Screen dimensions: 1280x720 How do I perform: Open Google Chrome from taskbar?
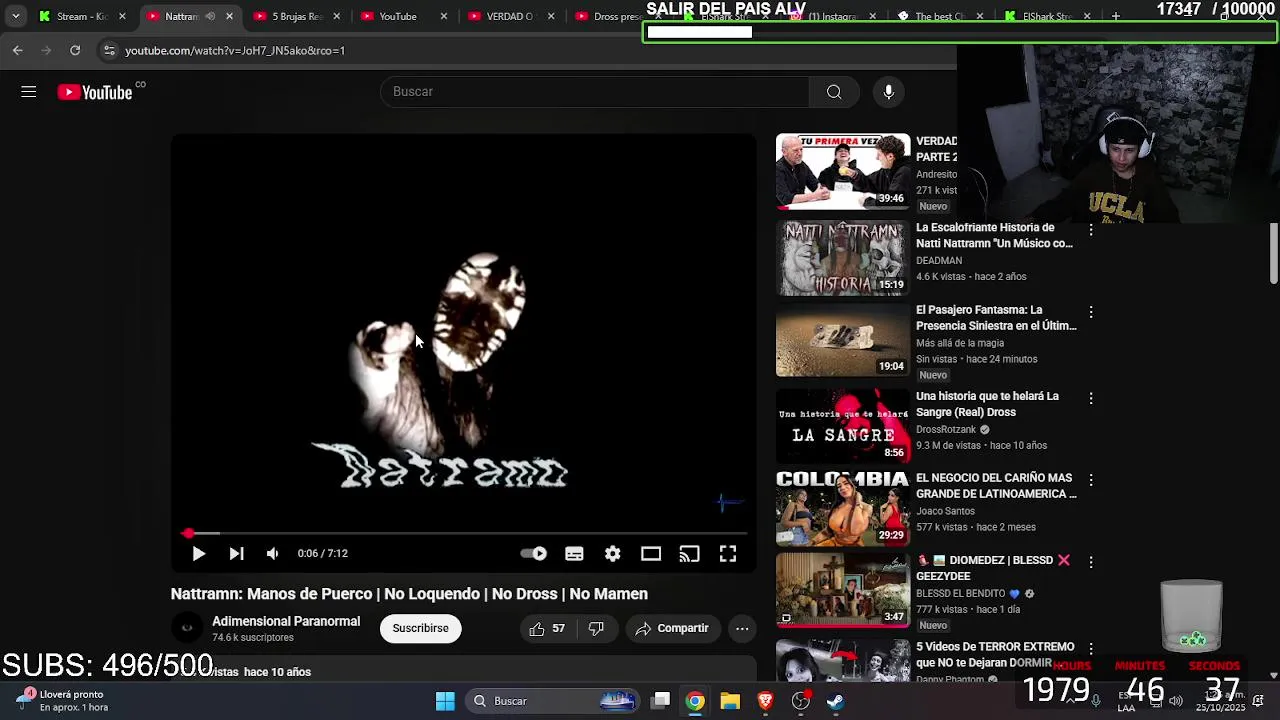coord(695,701)
